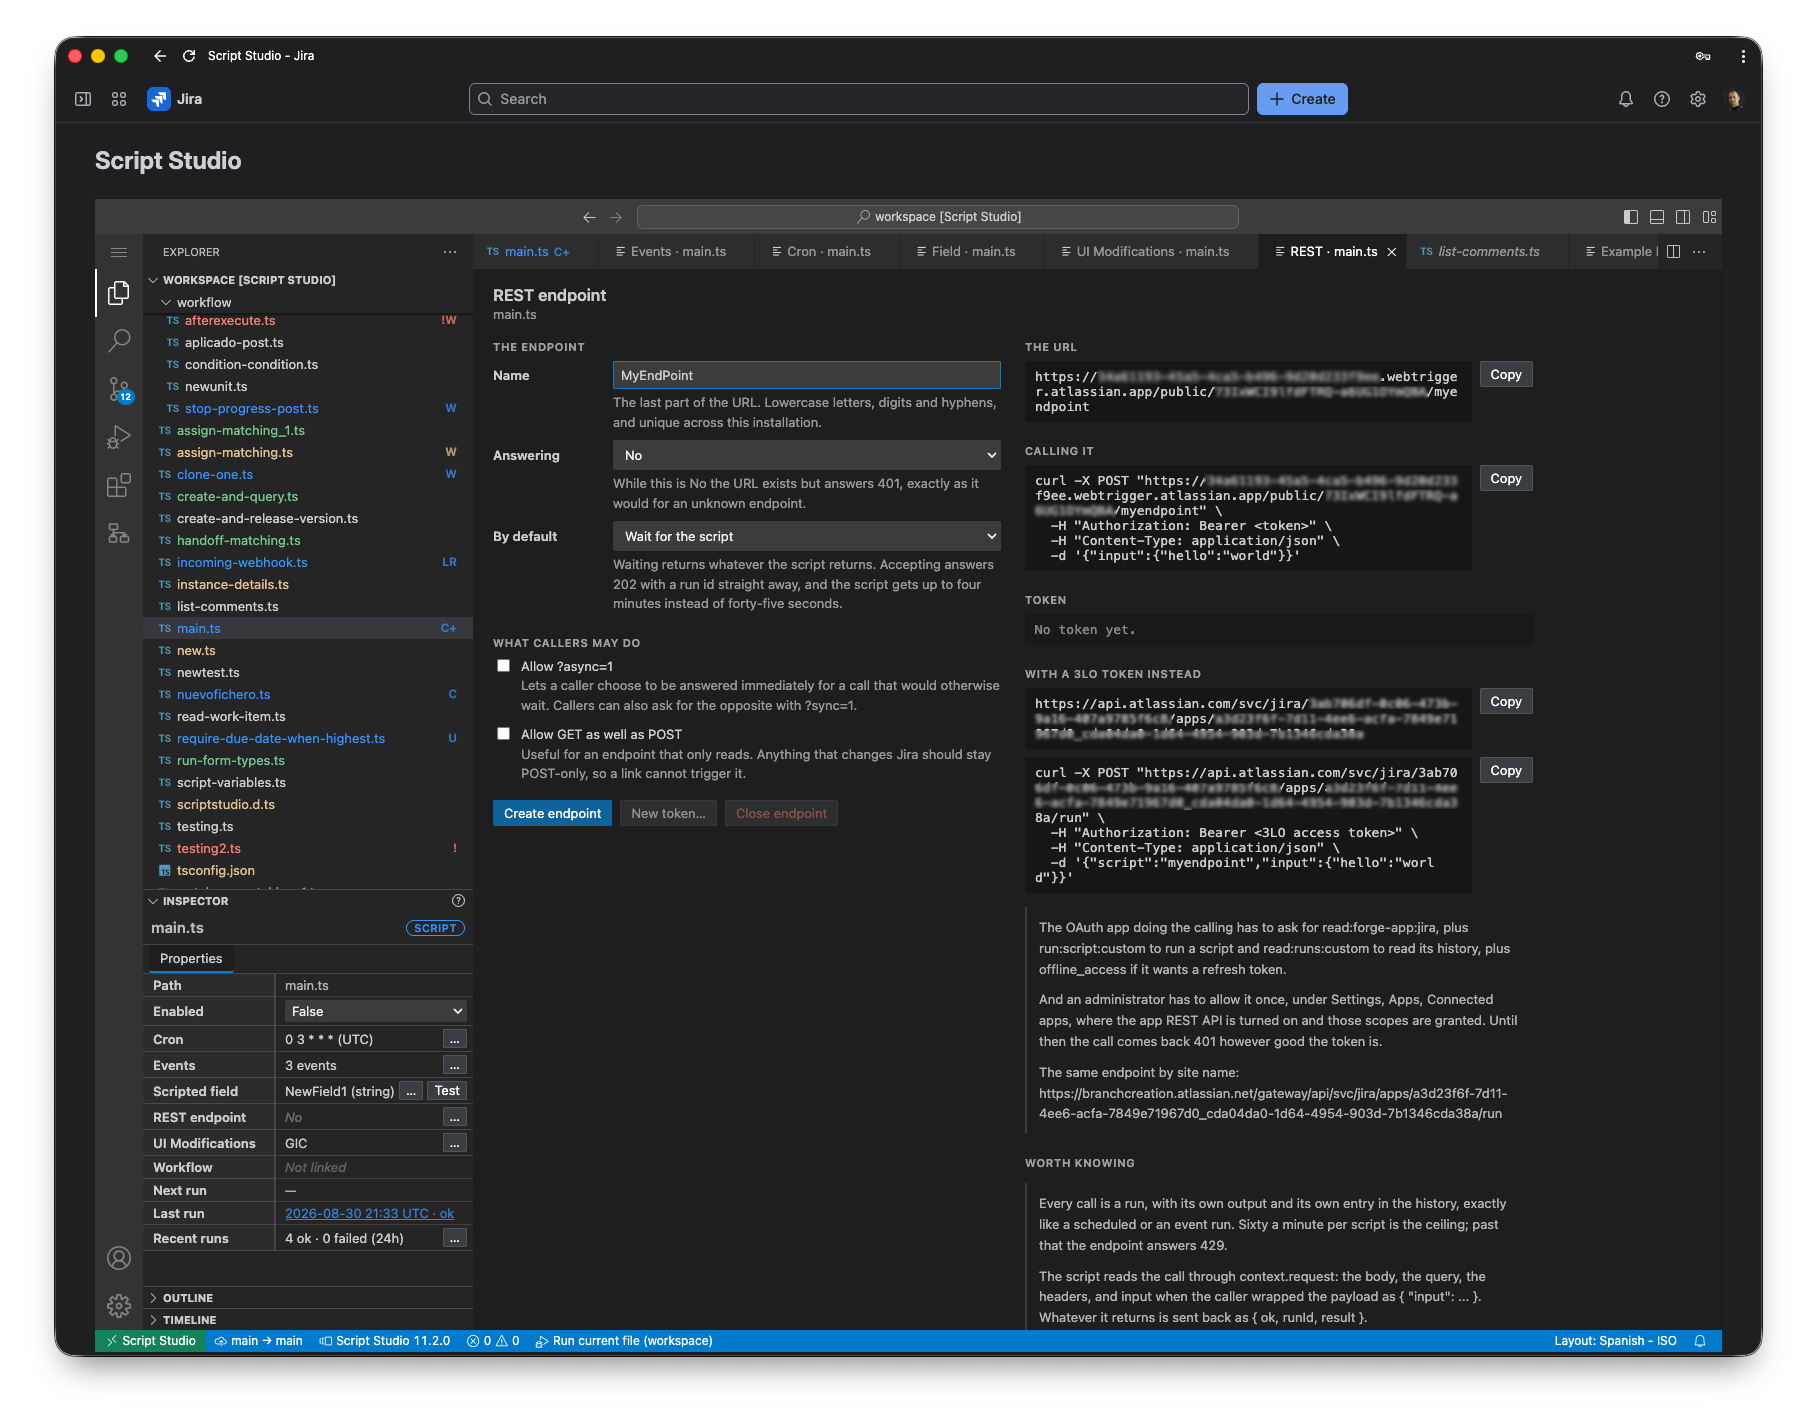The image size is (1817, 1428).
Task: Click the New token... button
Action: [x=668, y=813]
